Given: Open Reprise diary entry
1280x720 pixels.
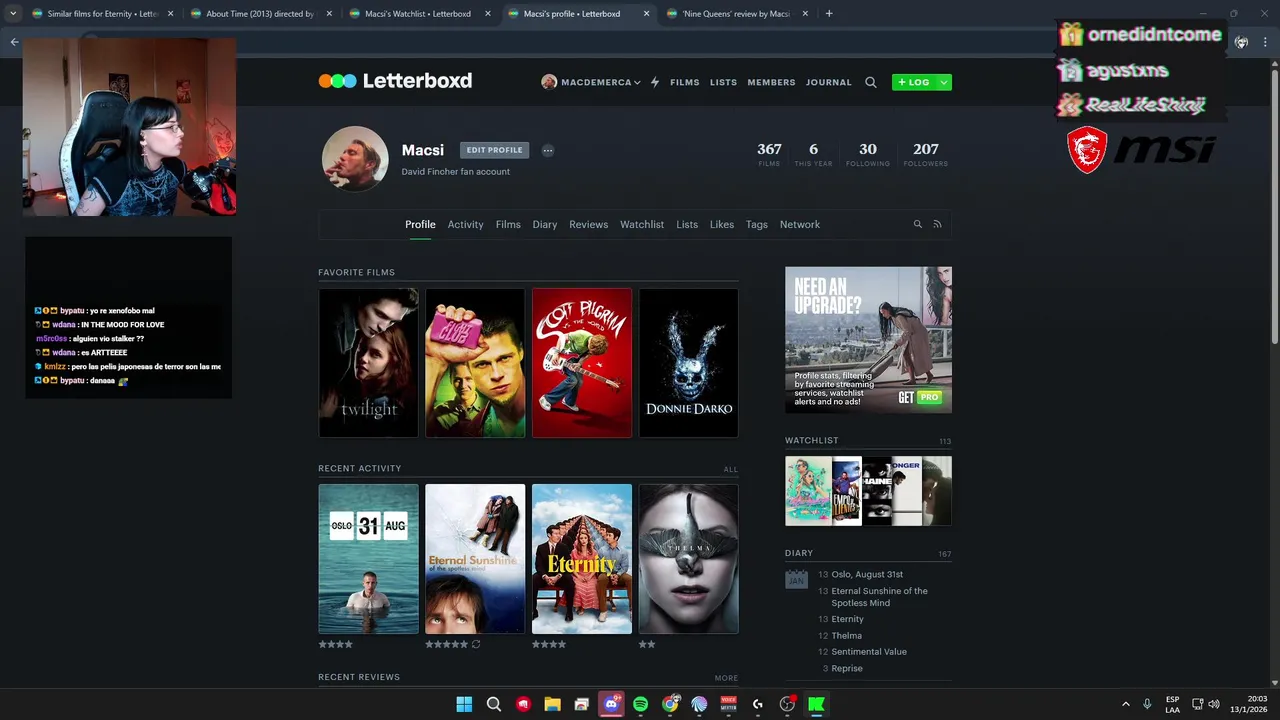Looking at the screenshot, I should click(x=847, y=668).
